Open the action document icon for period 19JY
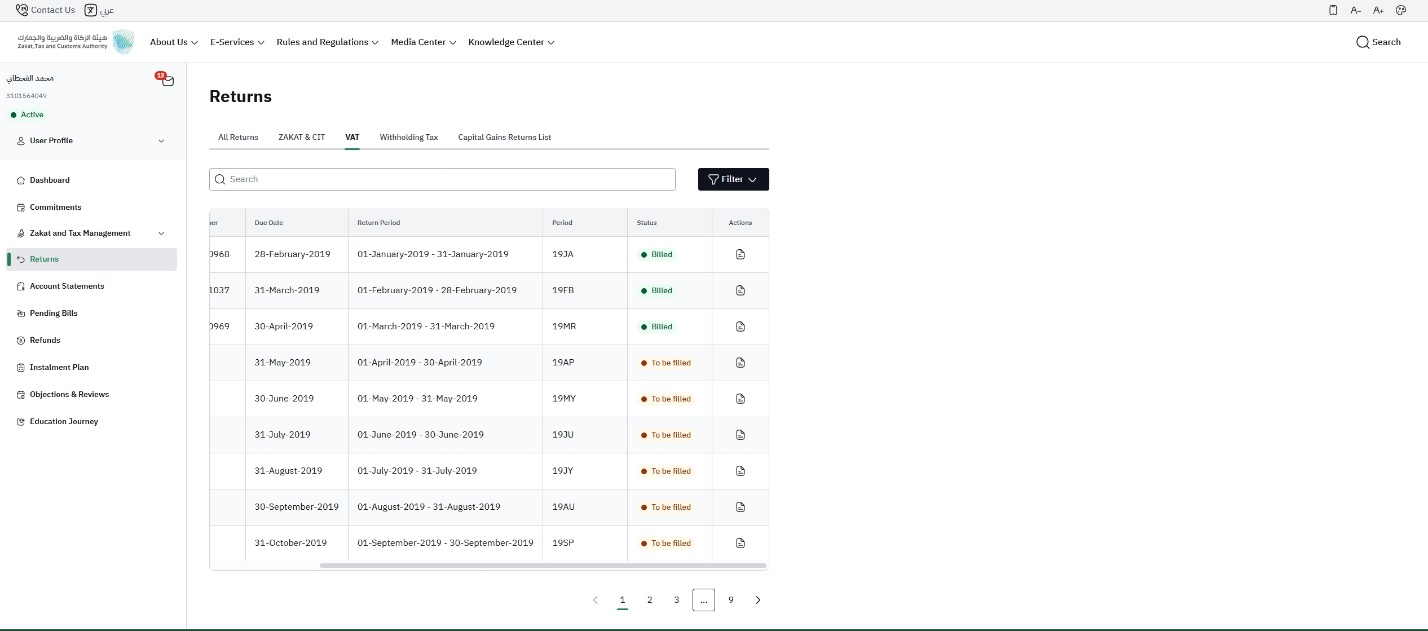This screenshot has height=631, width=1428. (x=740, y=471)
